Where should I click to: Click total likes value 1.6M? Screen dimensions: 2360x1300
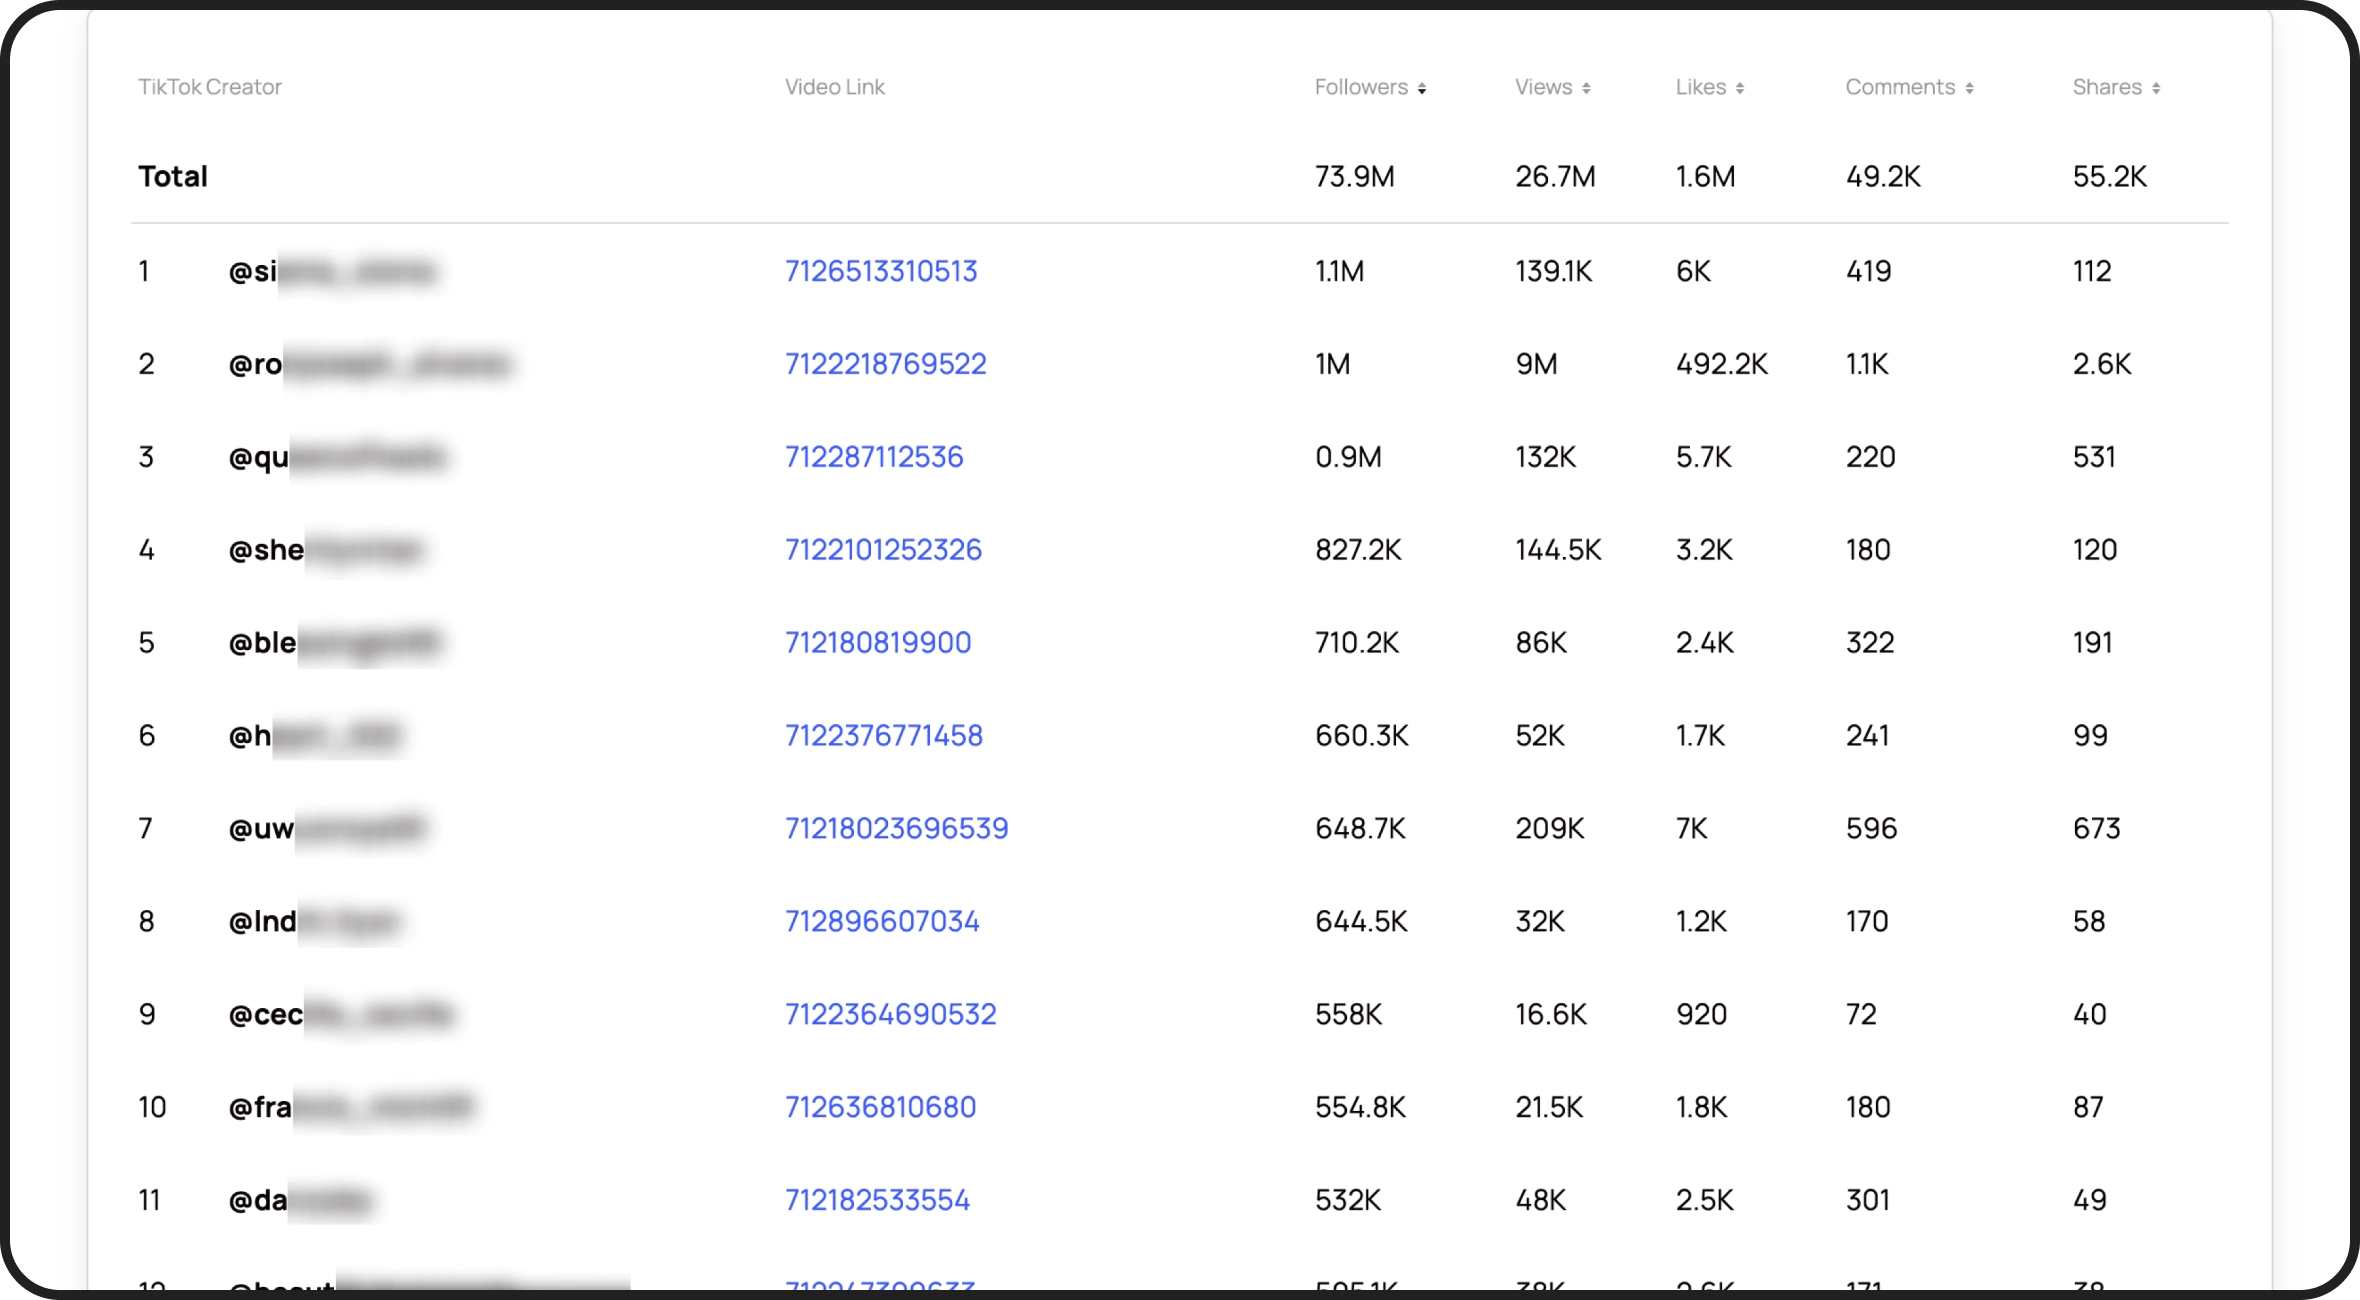point(1706,176)
